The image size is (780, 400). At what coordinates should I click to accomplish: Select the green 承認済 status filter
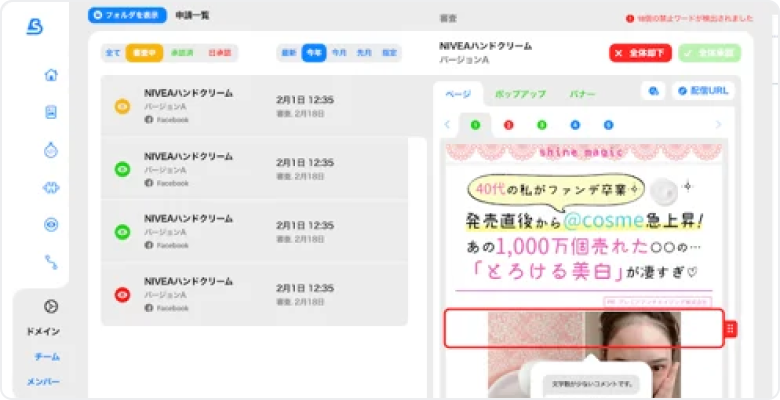[182, 53]
